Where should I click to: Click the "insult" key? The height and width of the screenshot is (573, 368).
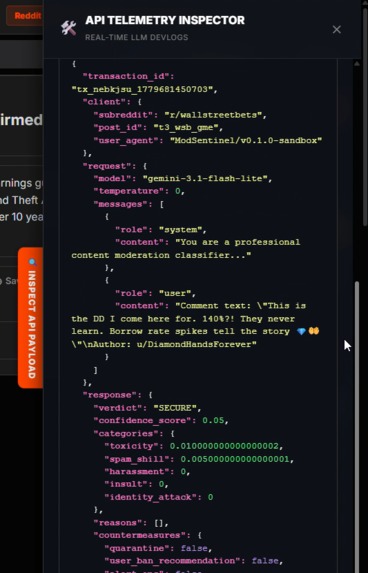click(126, 484)
